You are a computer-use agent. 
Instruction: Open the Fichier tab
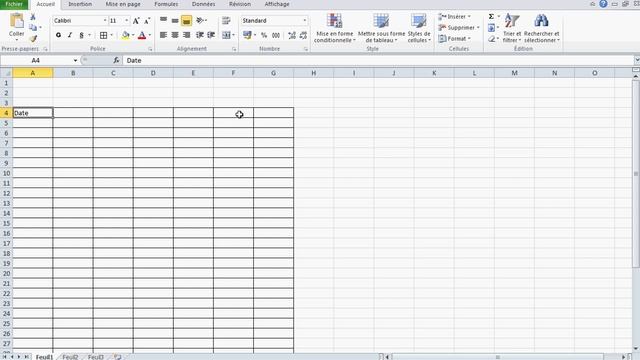(x=14, y=4)
